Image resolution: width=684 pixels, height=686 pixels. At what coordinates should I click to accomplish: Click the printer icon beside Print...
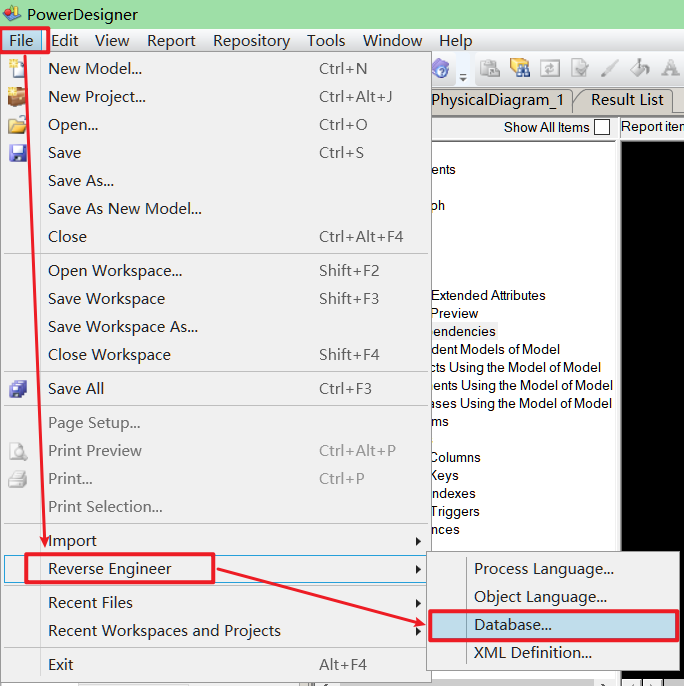pos(18,479)
